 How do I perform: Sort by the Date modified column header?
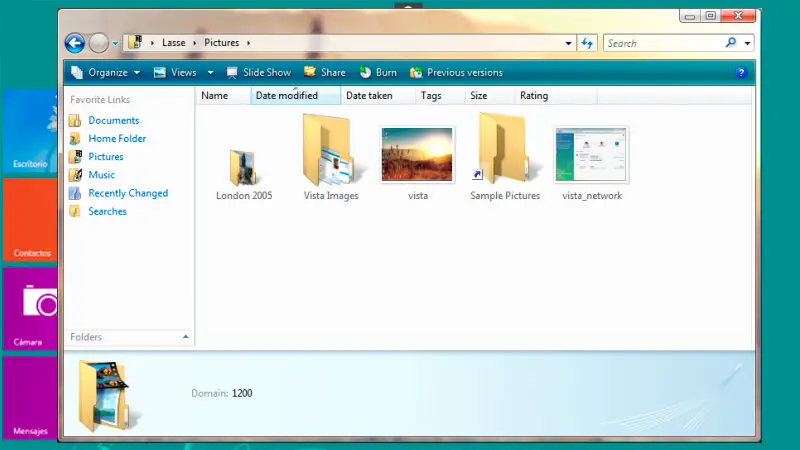click(295, 95)
